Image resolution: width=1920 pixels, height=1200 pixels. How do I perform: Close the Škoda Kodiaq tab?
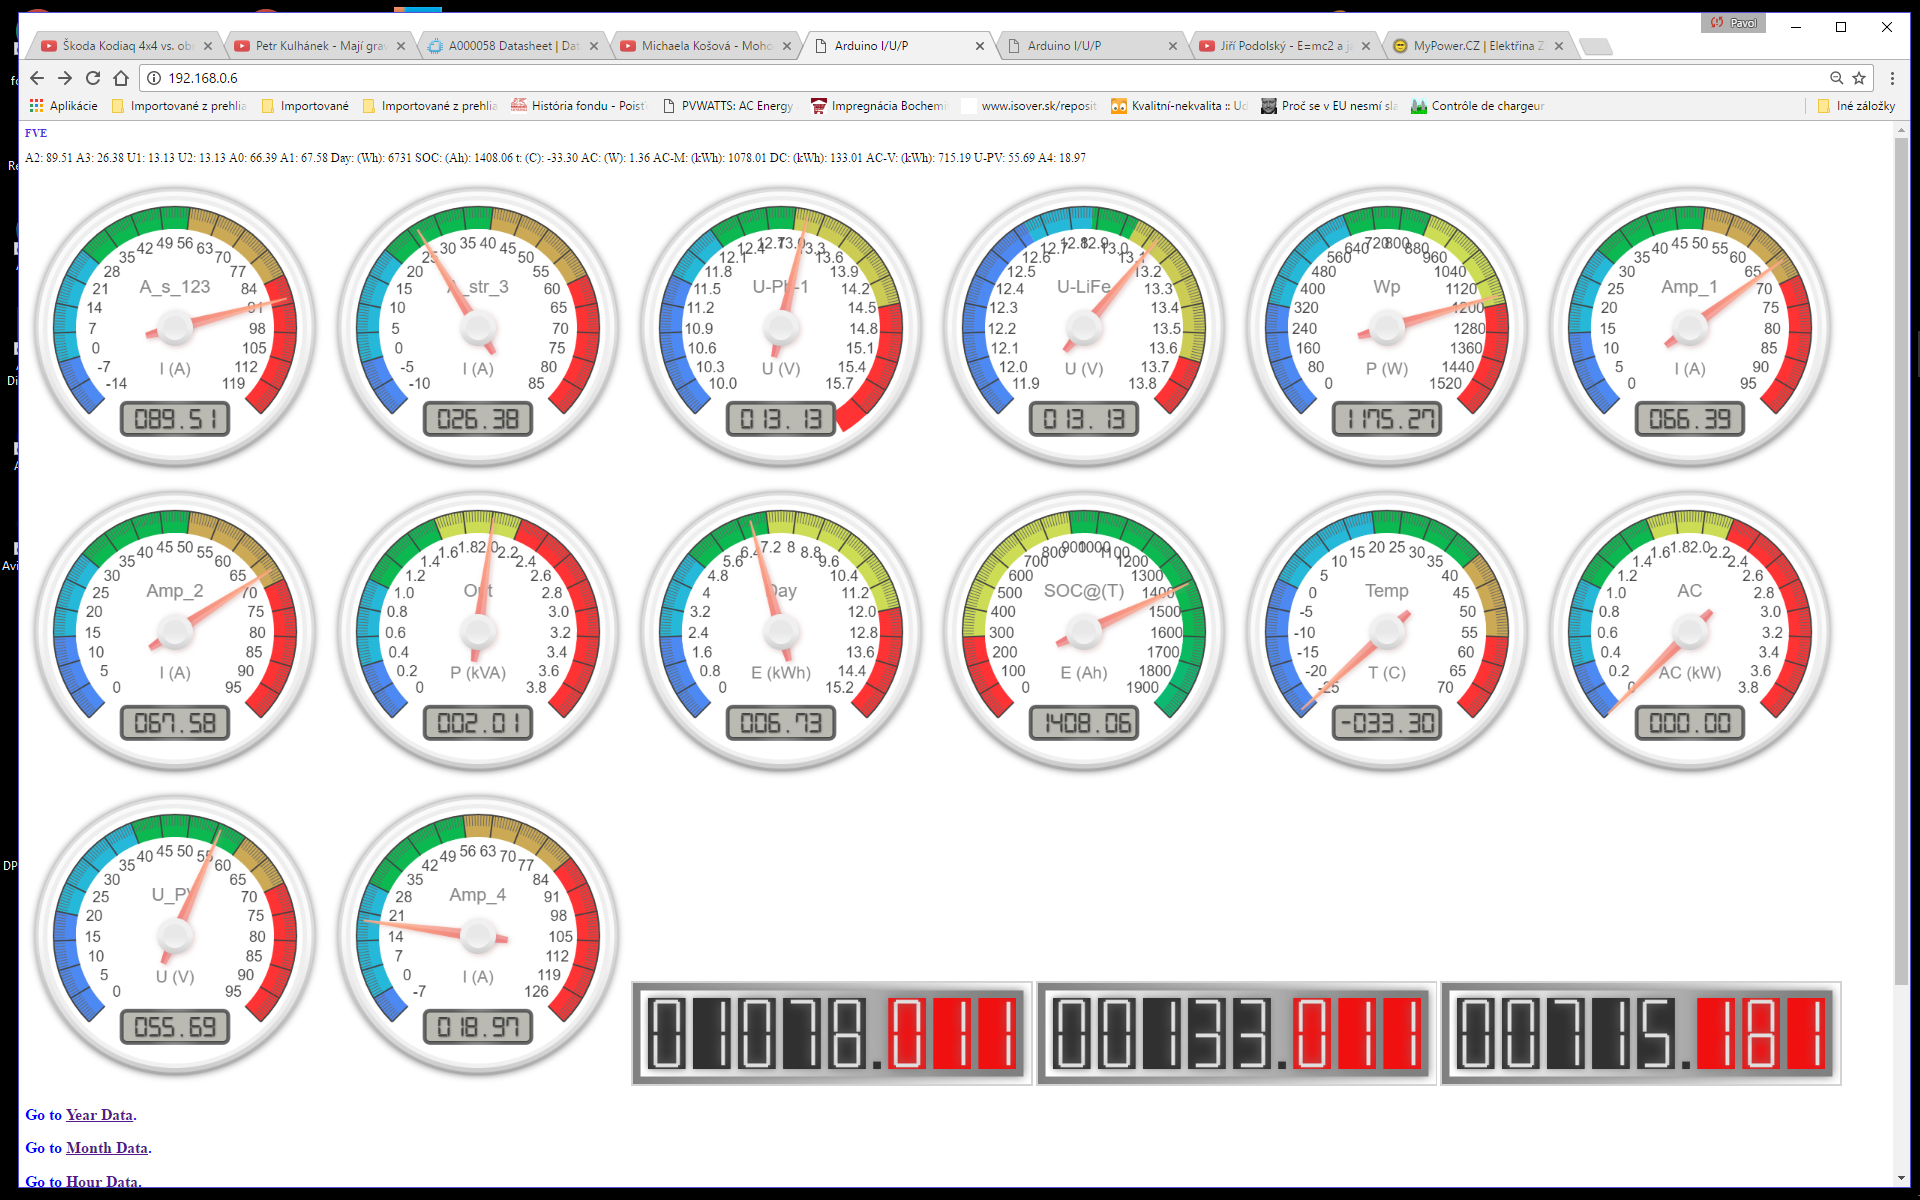pyautogui.click(x=208, y=46)
